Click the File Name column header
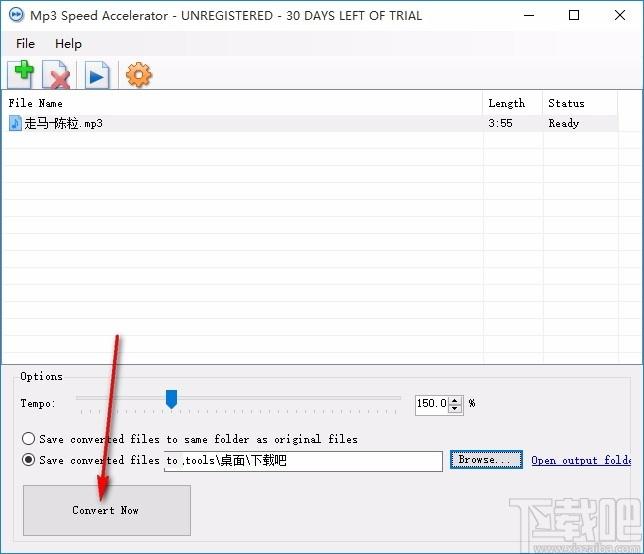 coord(242,103)
